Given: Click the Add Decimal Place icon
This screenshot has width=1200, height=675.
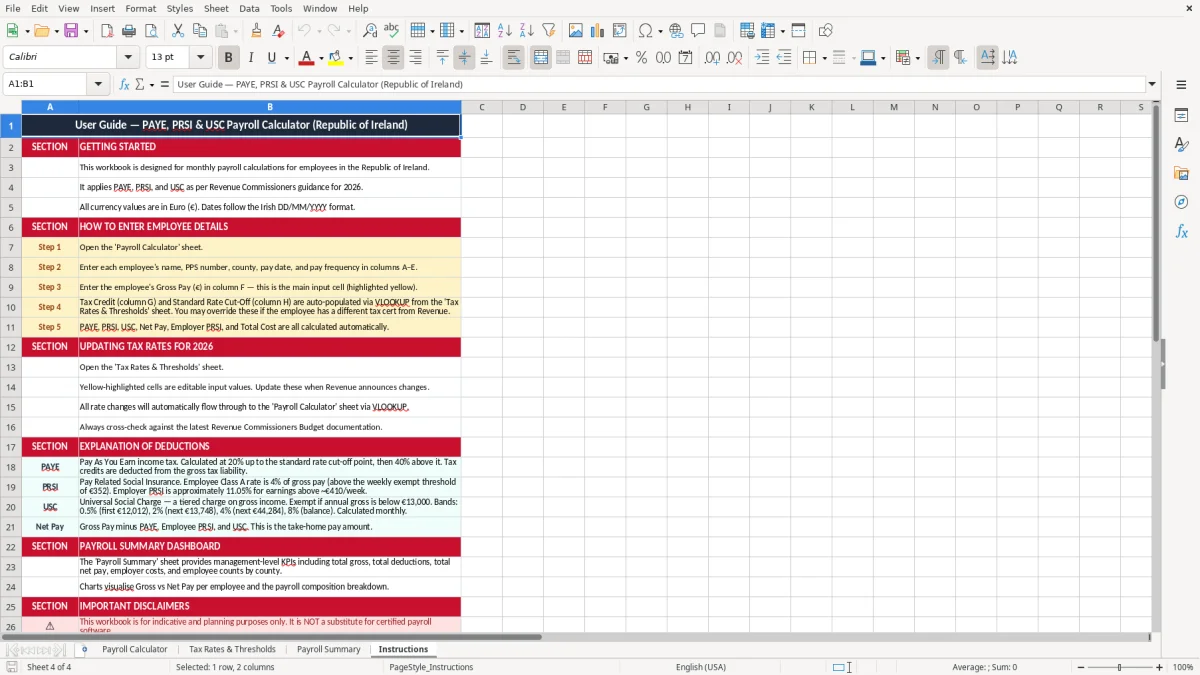Looking at the screenshot, I should pos(712,58).
